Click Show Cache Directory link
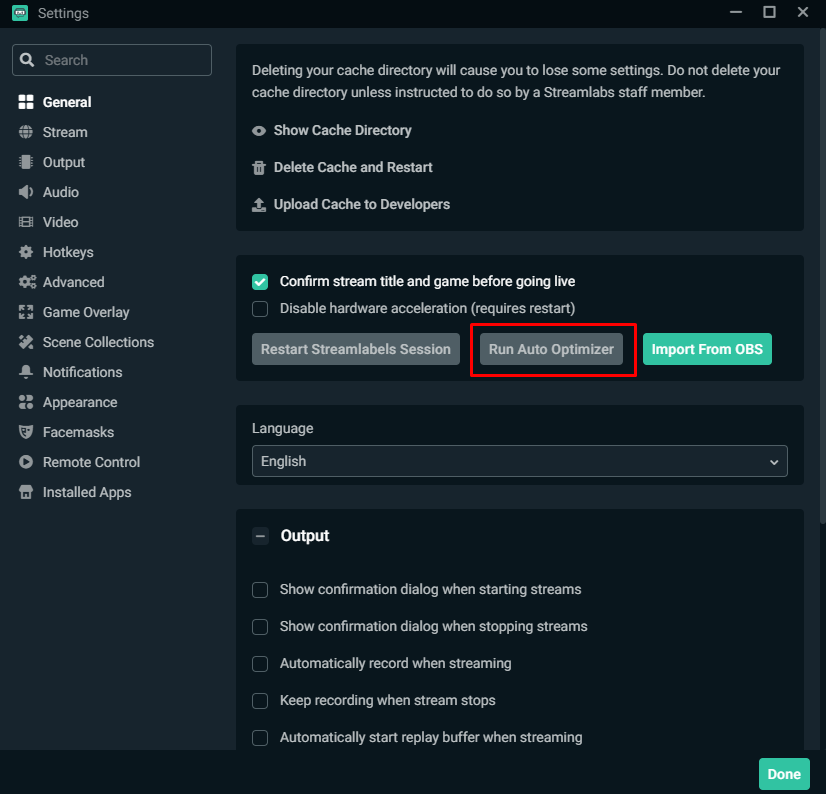This screenshot has height=794, width=826. pos(342,131)
